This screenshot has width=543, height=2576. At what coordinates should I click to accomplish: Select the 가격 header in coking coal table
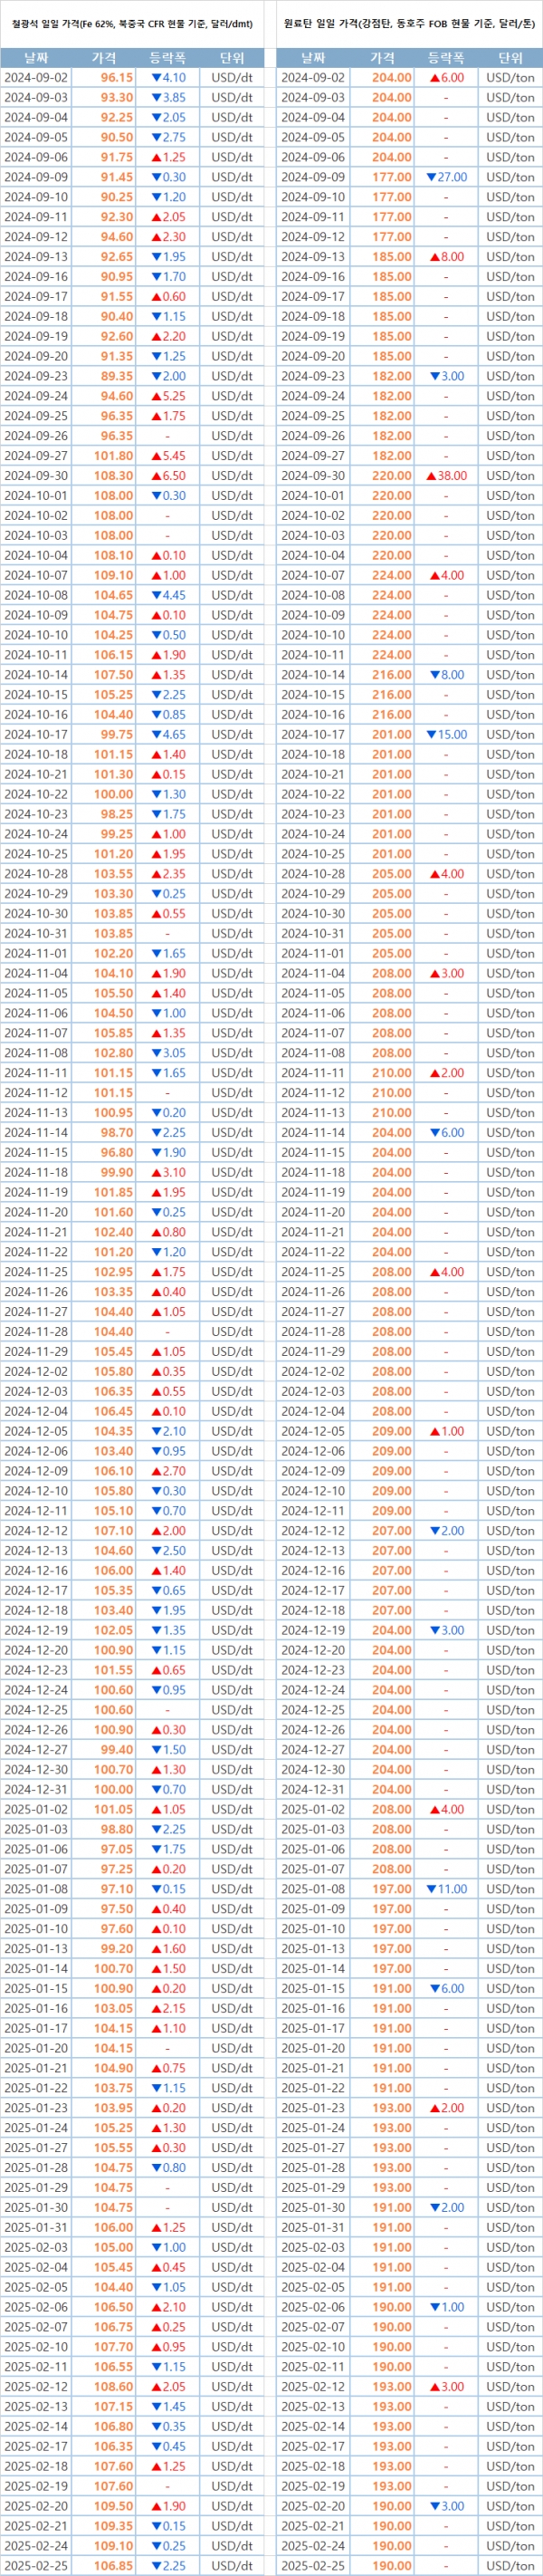point(381,58)
